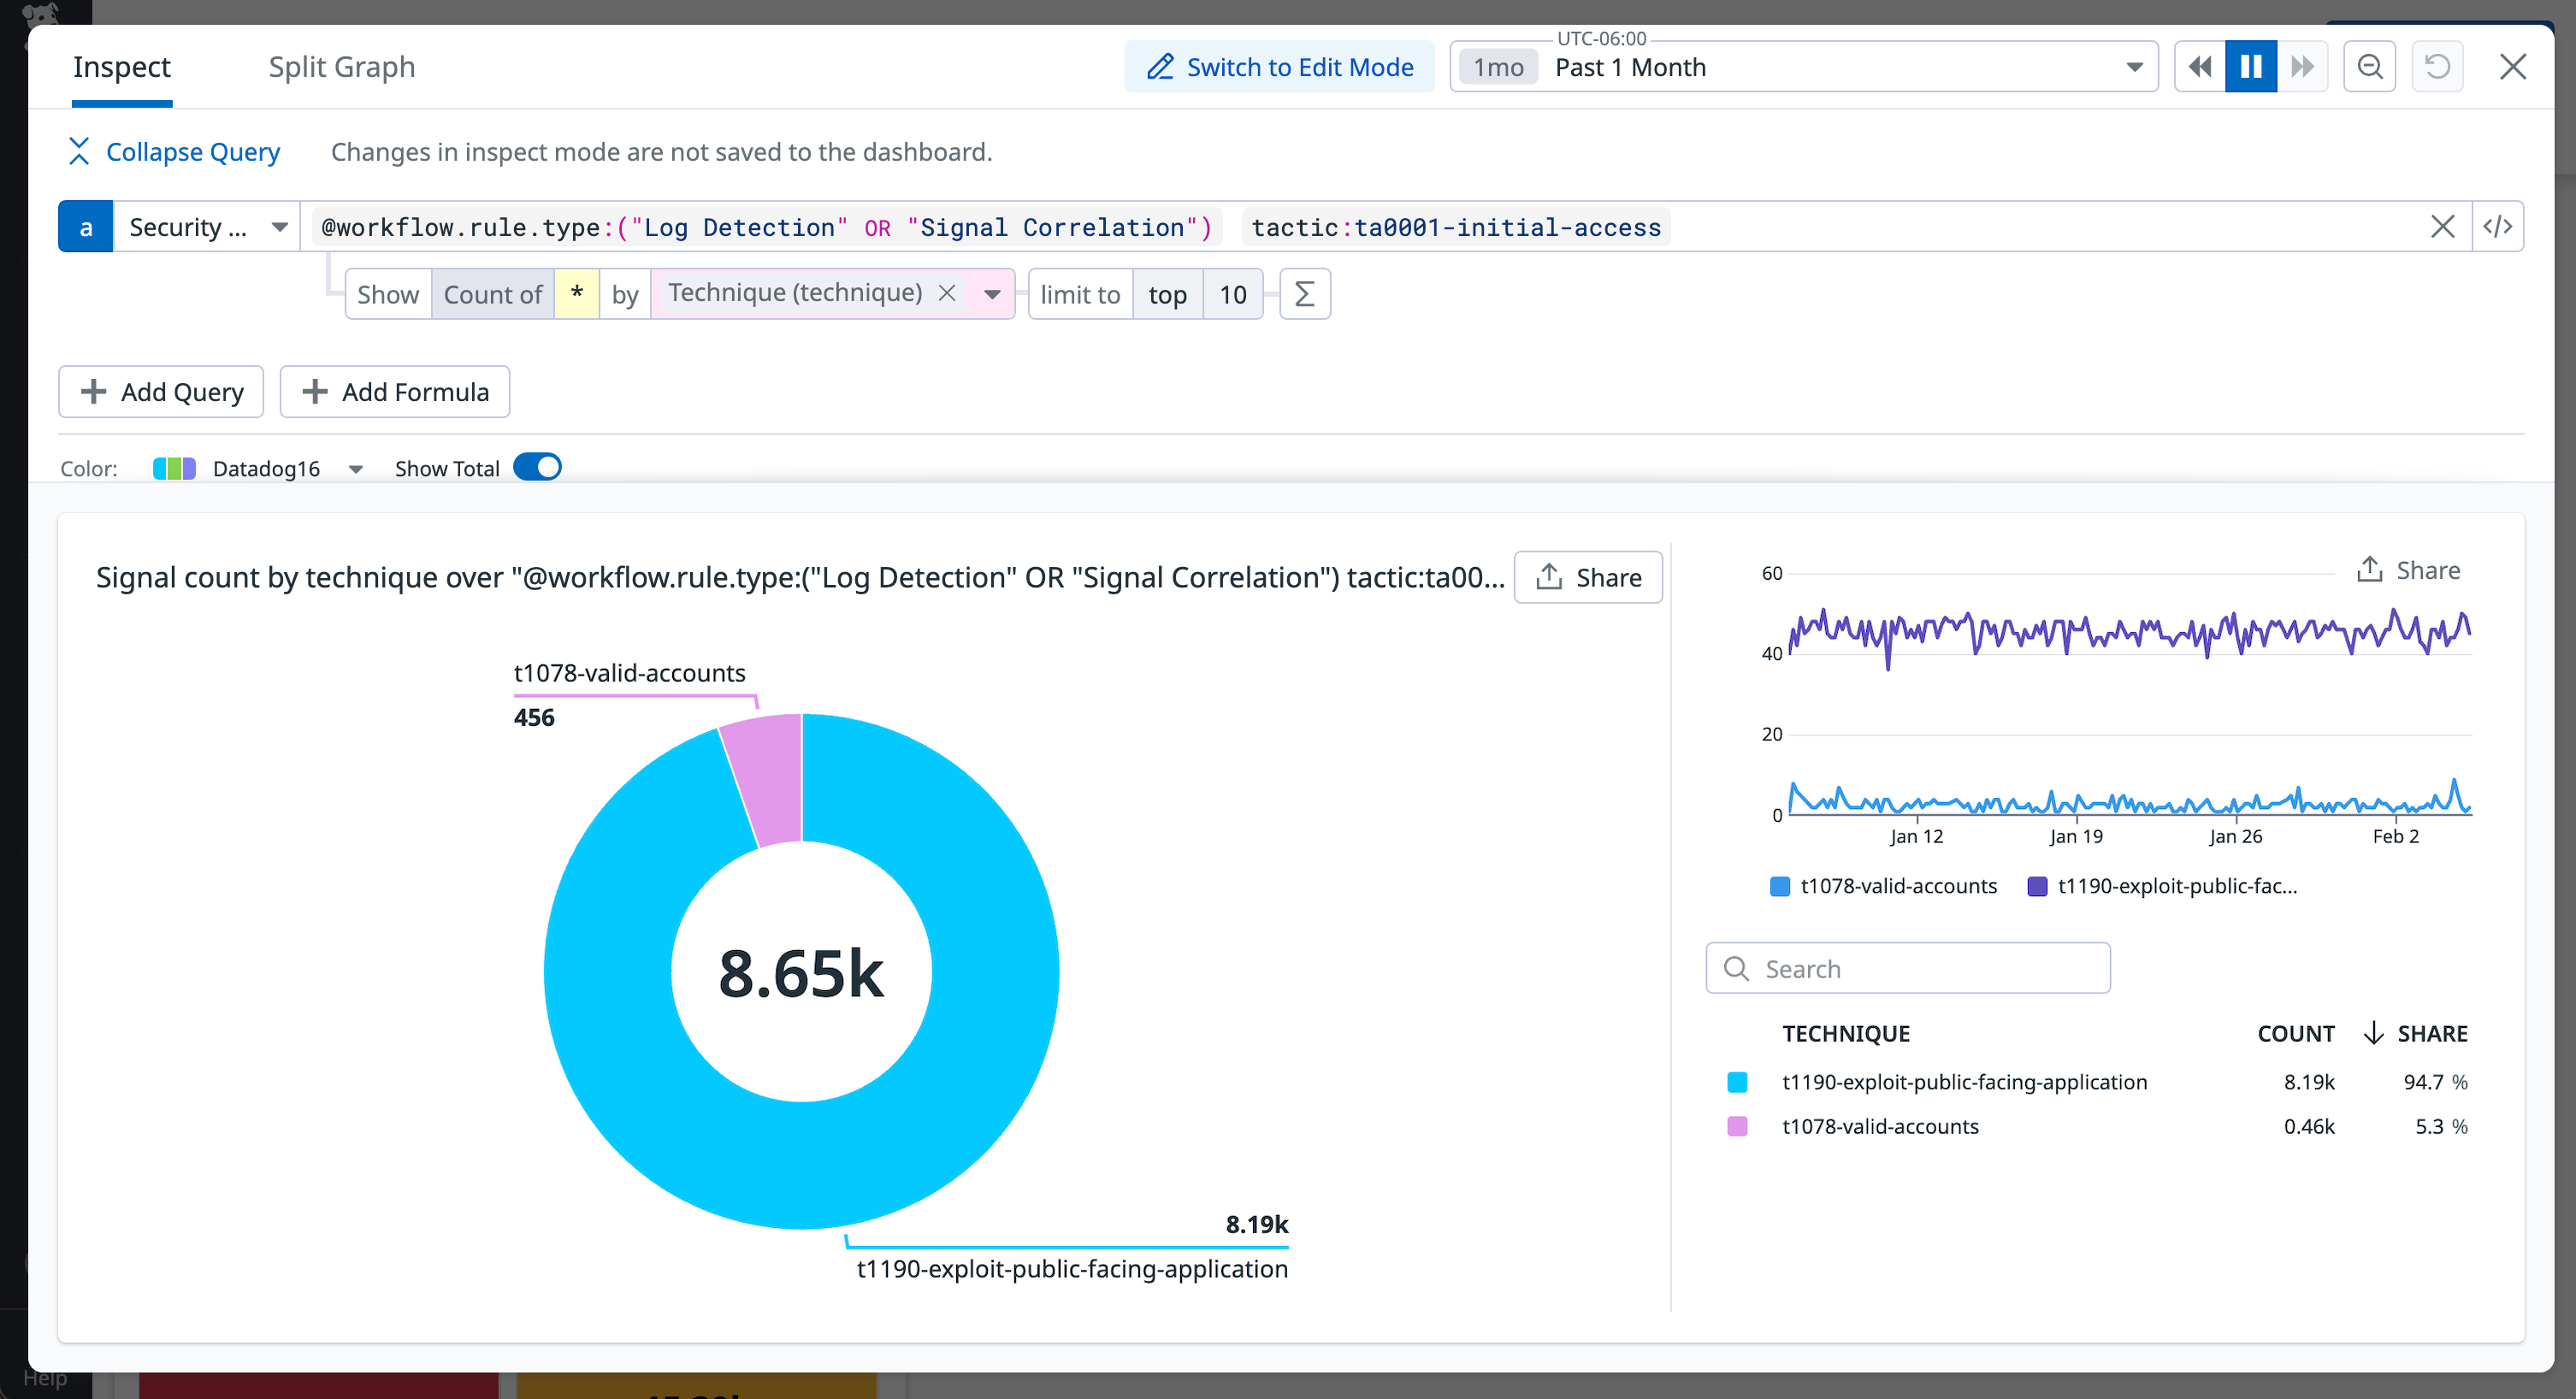Clear the query text
2576x1399 pixels.
(x=2443, y=226)
